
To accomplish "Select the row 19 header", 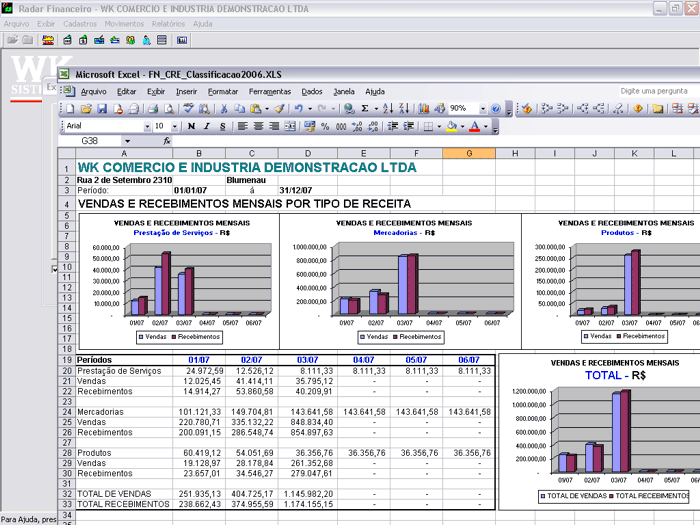I will 67,360.
